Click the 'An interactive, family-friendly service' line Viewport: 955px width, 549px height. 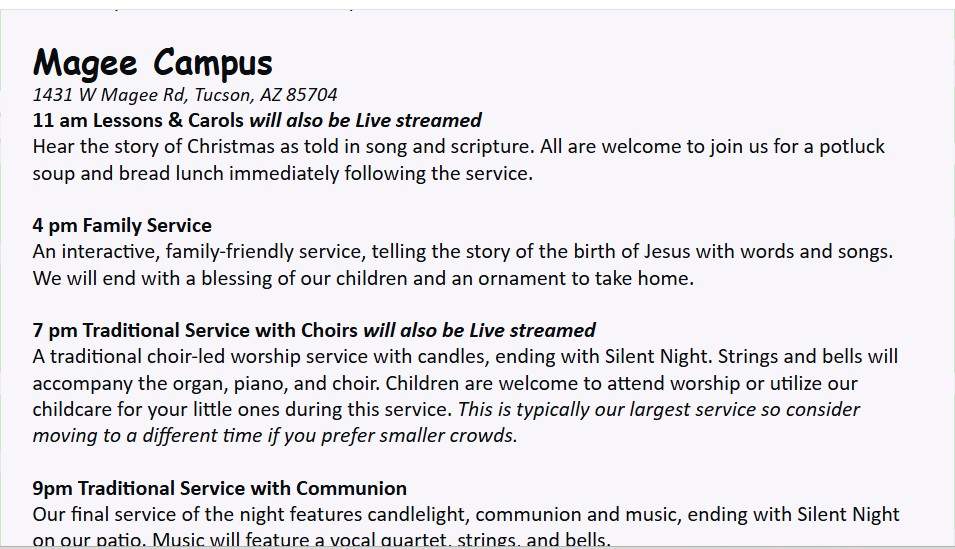click(x=463, y=252)
